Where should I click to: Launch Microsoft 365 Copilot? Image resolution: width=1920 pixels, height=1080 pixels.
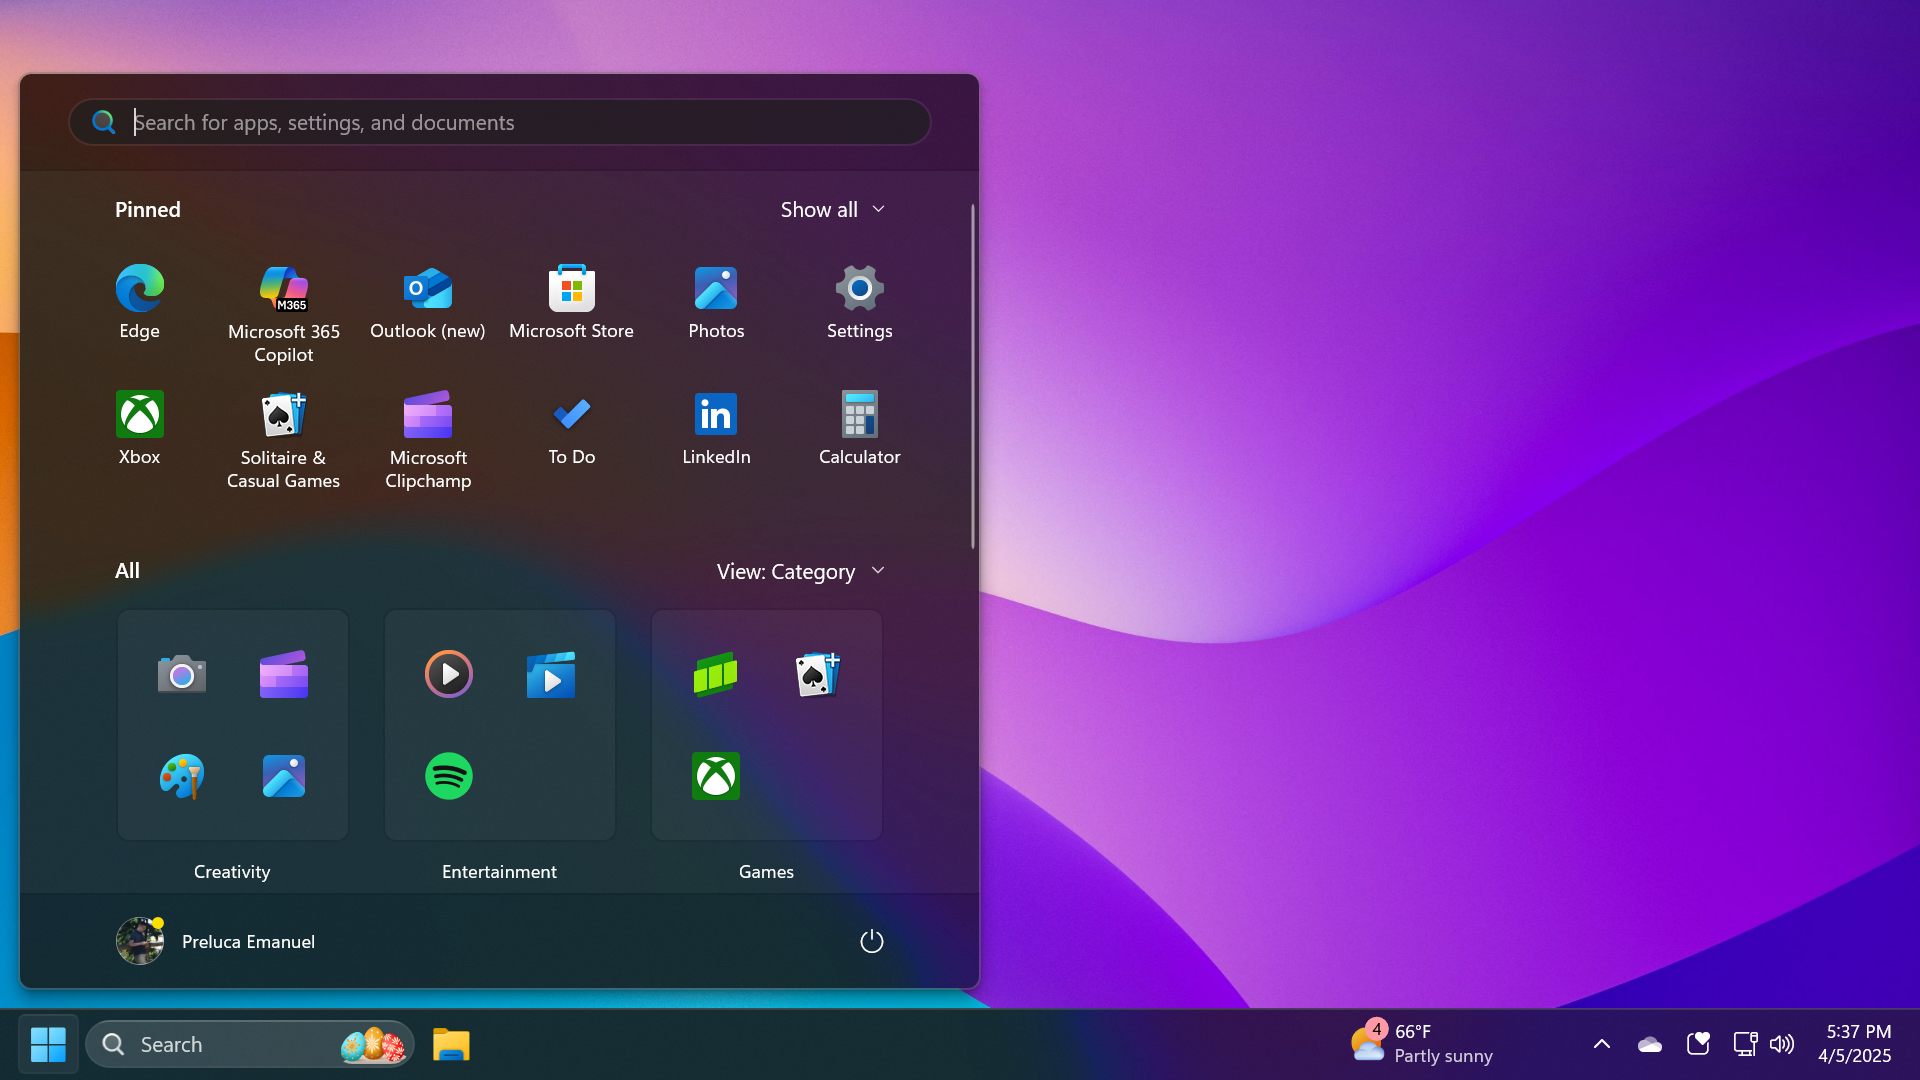[283, 300]
